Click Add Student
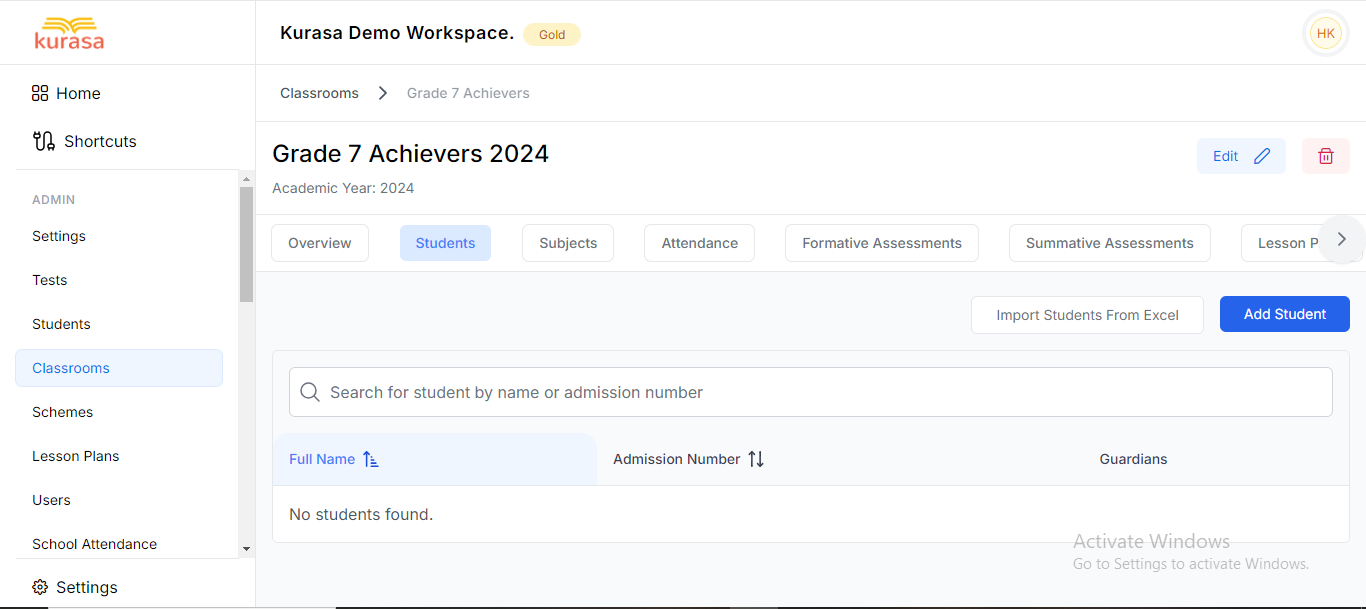Image resolution: width=1366 pixels, height=609 pixels. click(1284, 313)
